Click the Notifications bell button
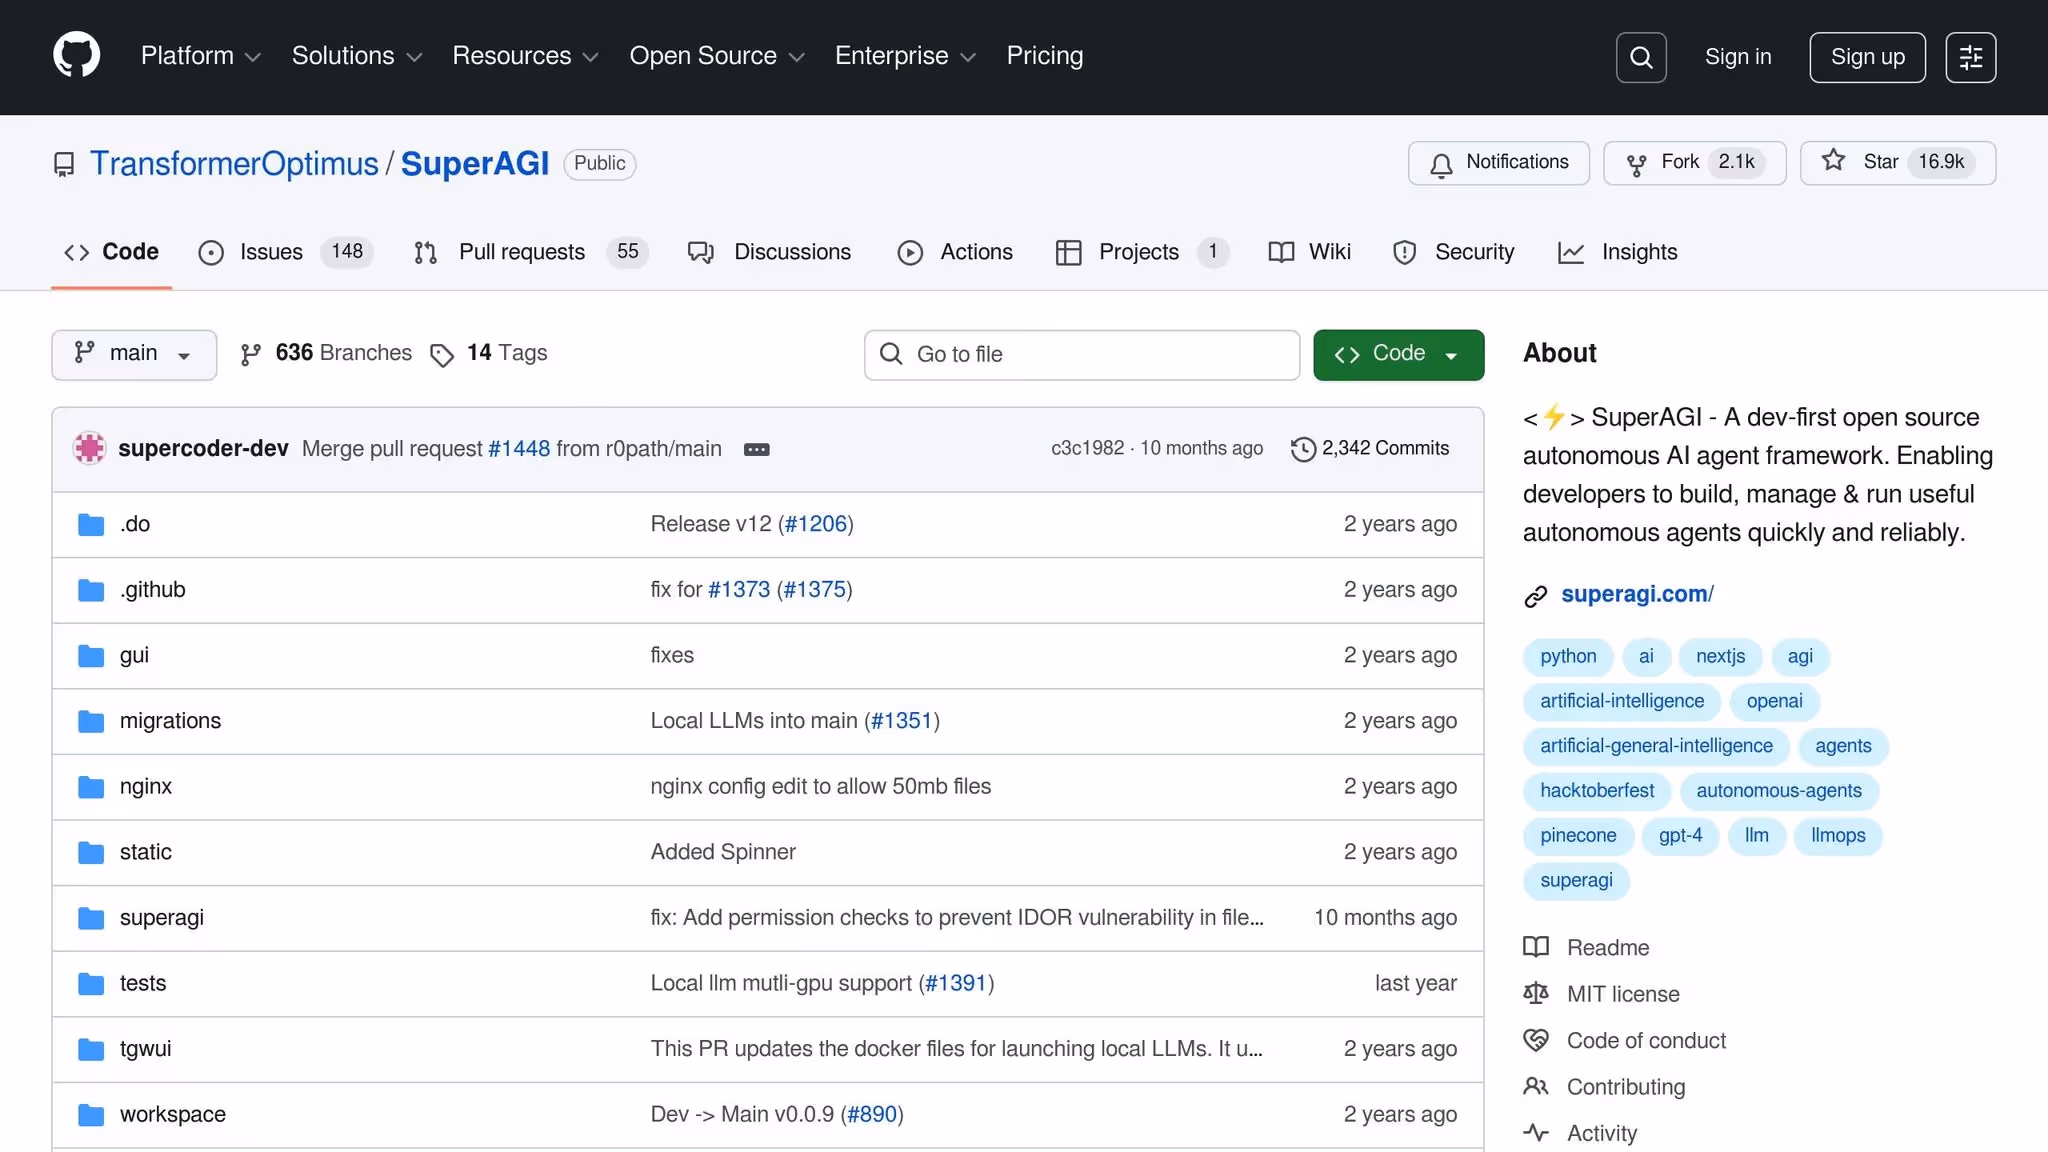Viewport: 2048px width, 1152px height. point(1498,162)
